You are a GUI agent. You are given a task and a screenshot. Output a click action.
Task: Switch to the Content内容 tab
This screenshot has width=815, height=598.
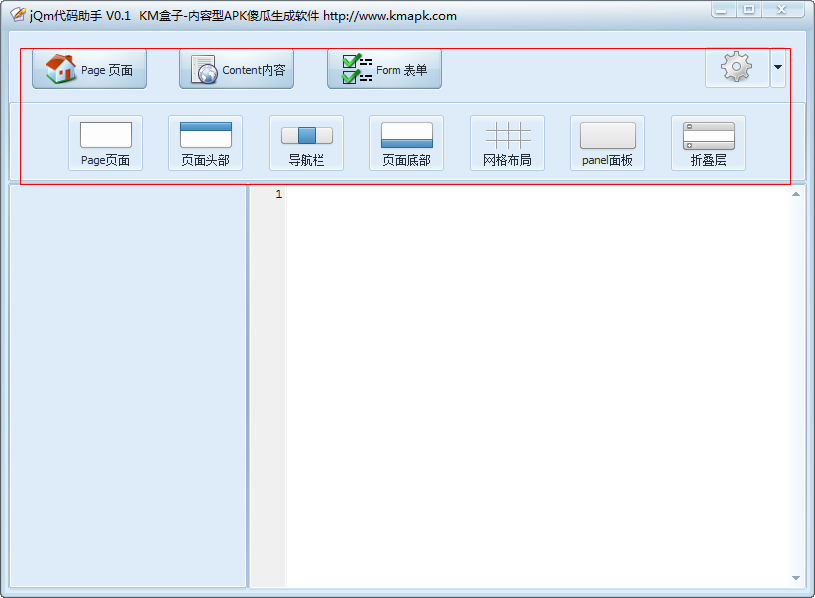pos(236,69)
